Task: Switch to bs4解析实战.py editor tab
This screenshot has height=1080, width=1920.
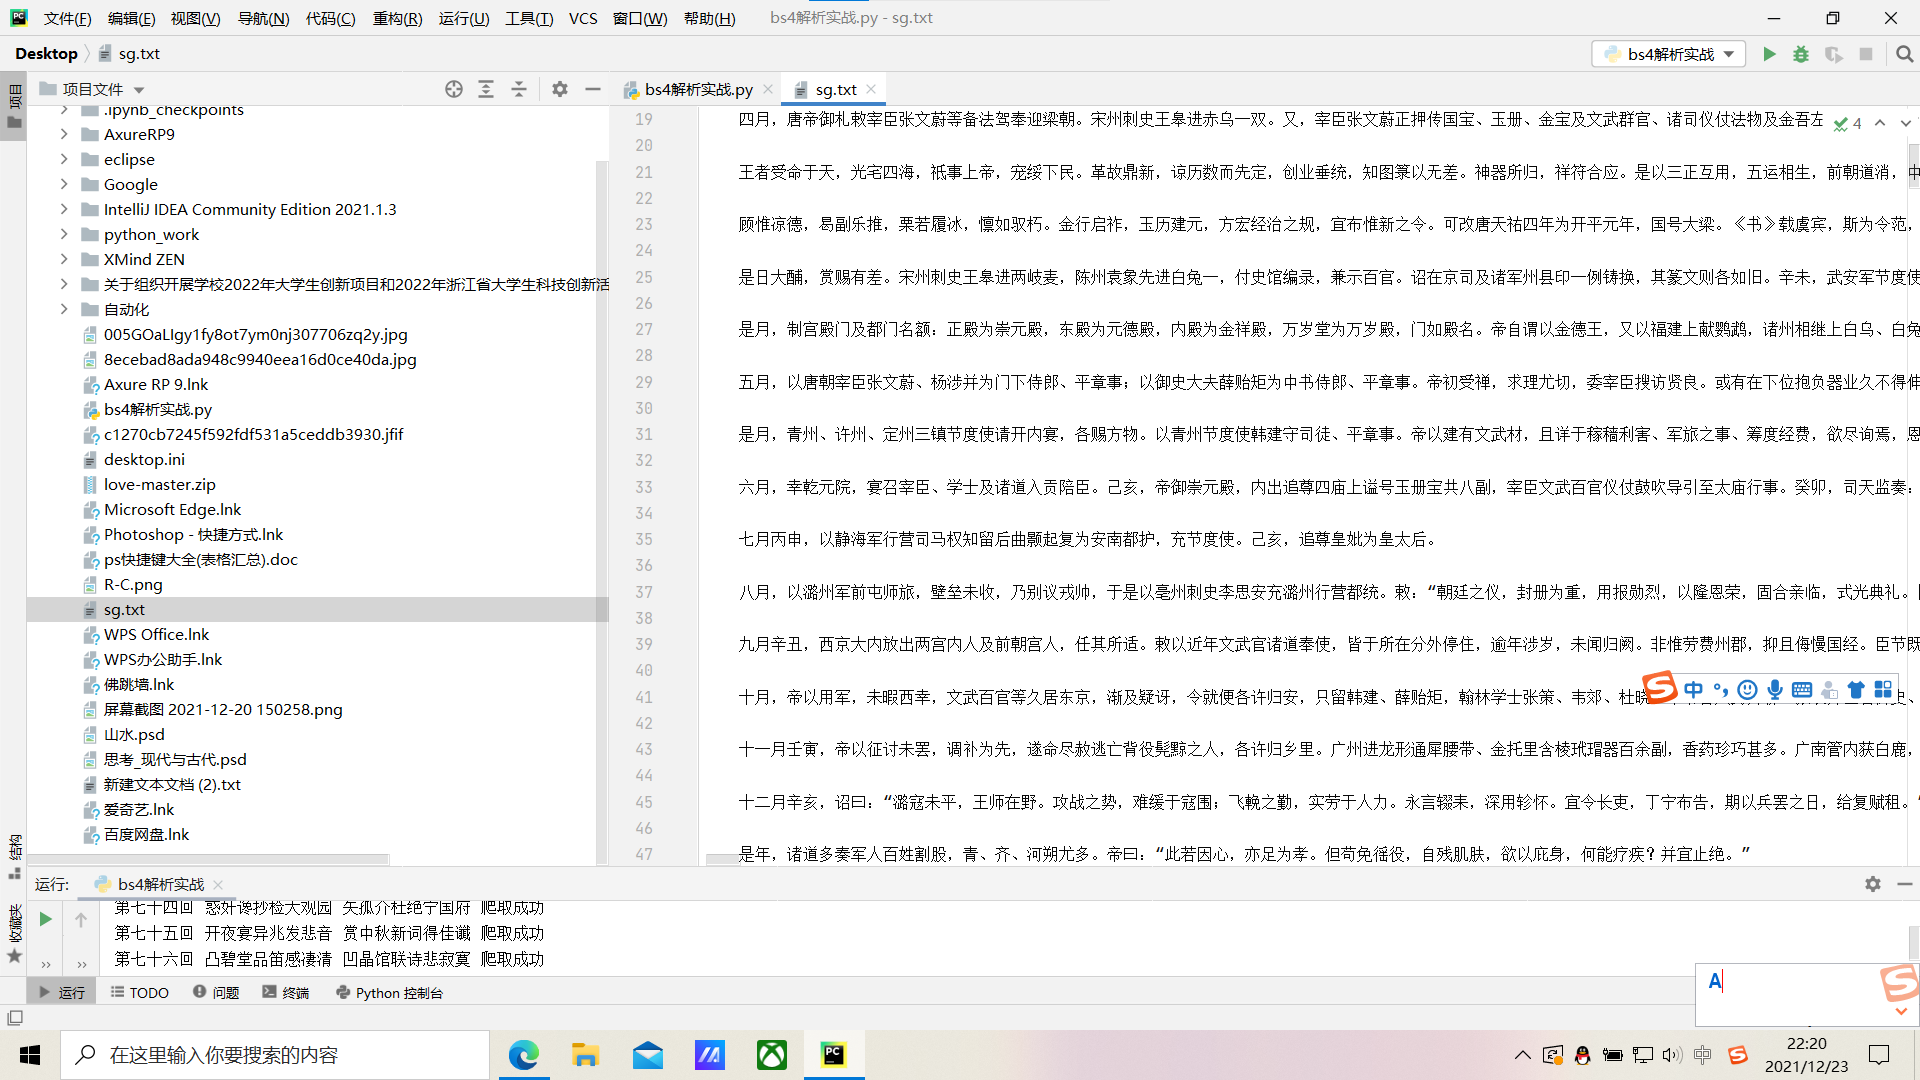Action: click(x=697, y=89)
